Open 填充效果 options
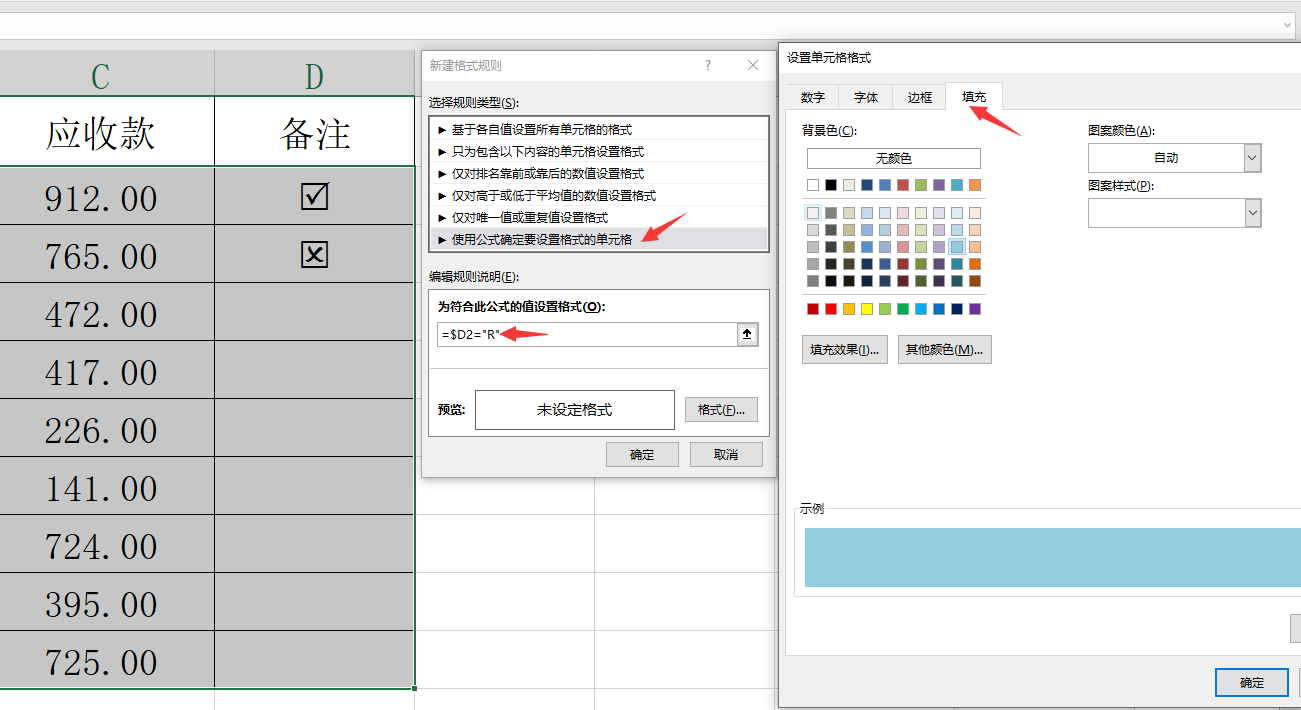This screenshot has width=1301, height=710. [845, 350]
